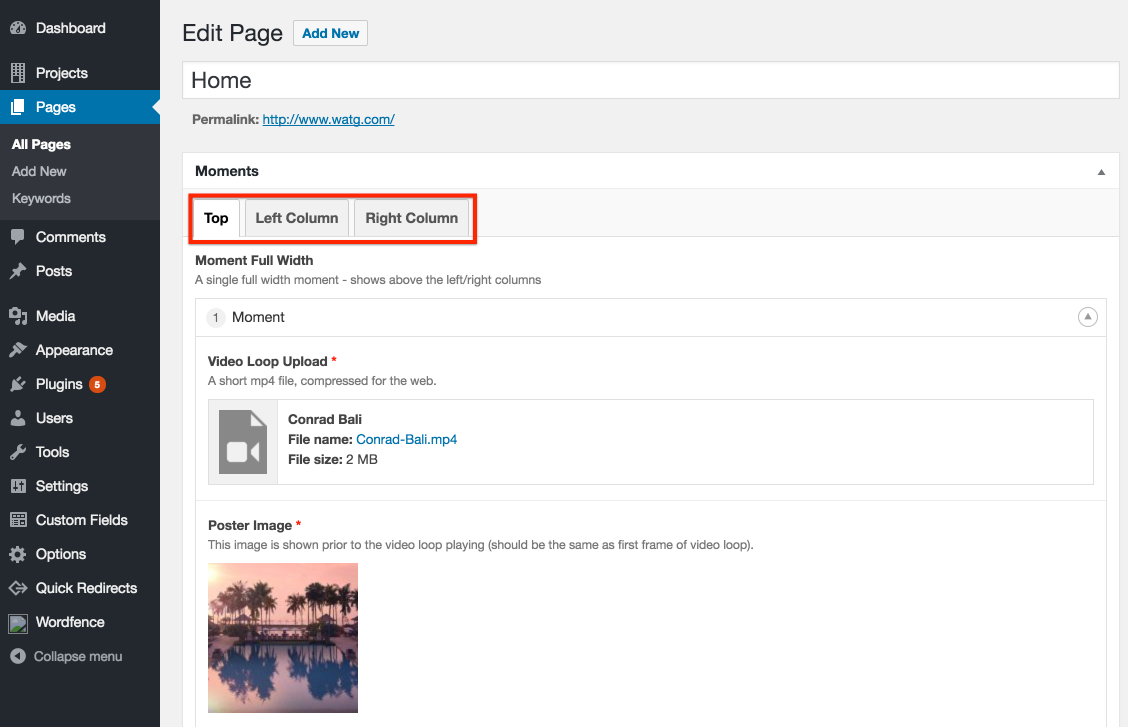The height and width of the screenshot is (727, 1128).
Task: Click the Tools wrench icon
Action: click(18, 452)
